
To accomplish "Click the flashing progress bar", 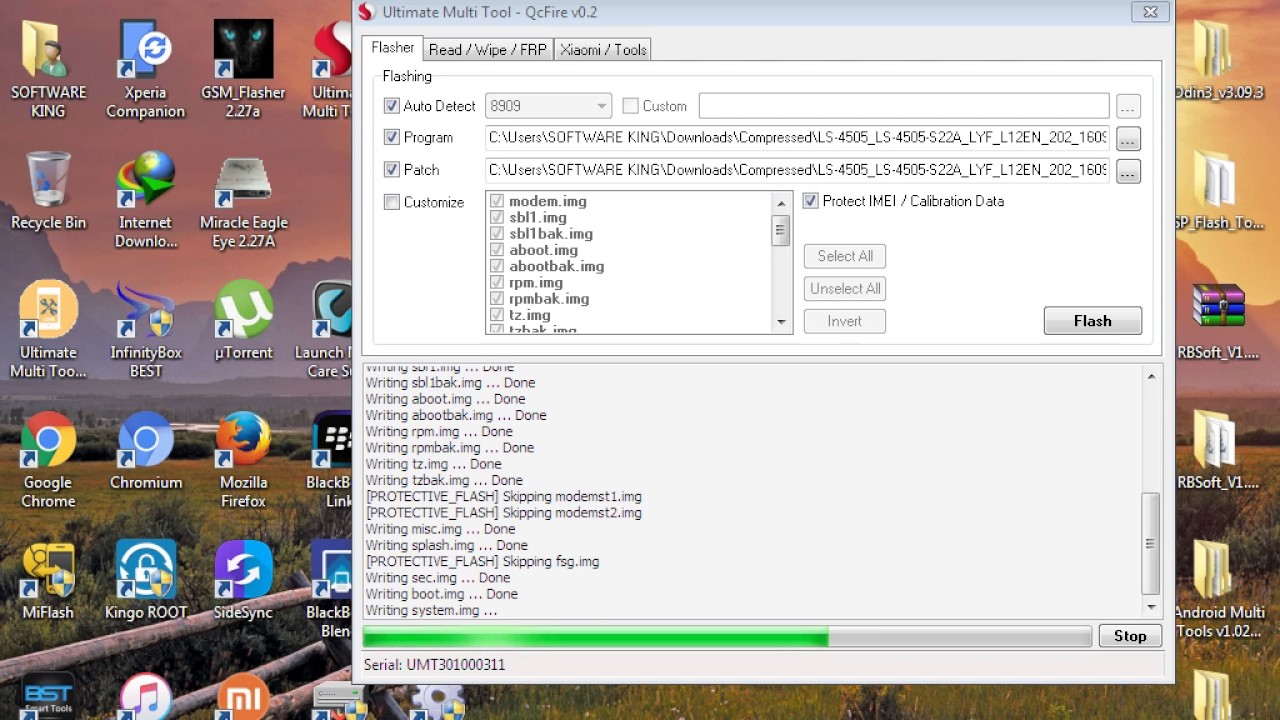I will tap(727, 637).
